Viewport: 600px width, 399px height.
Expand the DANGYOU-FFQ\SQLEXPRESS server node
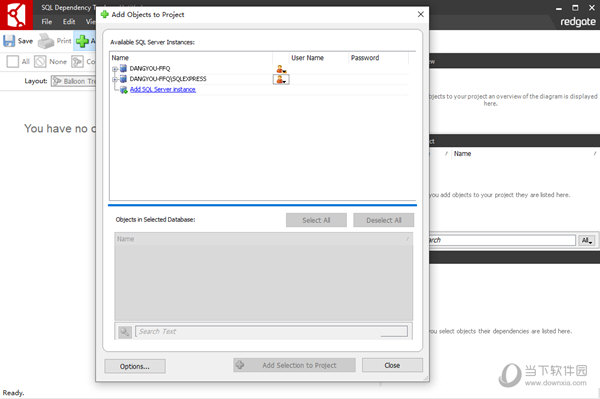pos(114,79)
